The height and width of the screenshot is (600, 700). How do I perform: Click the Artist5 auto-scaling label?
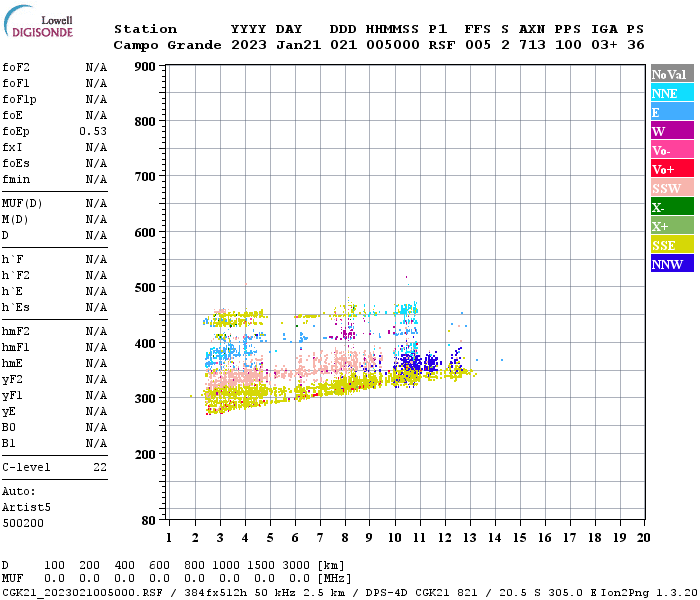click(26, 508)
